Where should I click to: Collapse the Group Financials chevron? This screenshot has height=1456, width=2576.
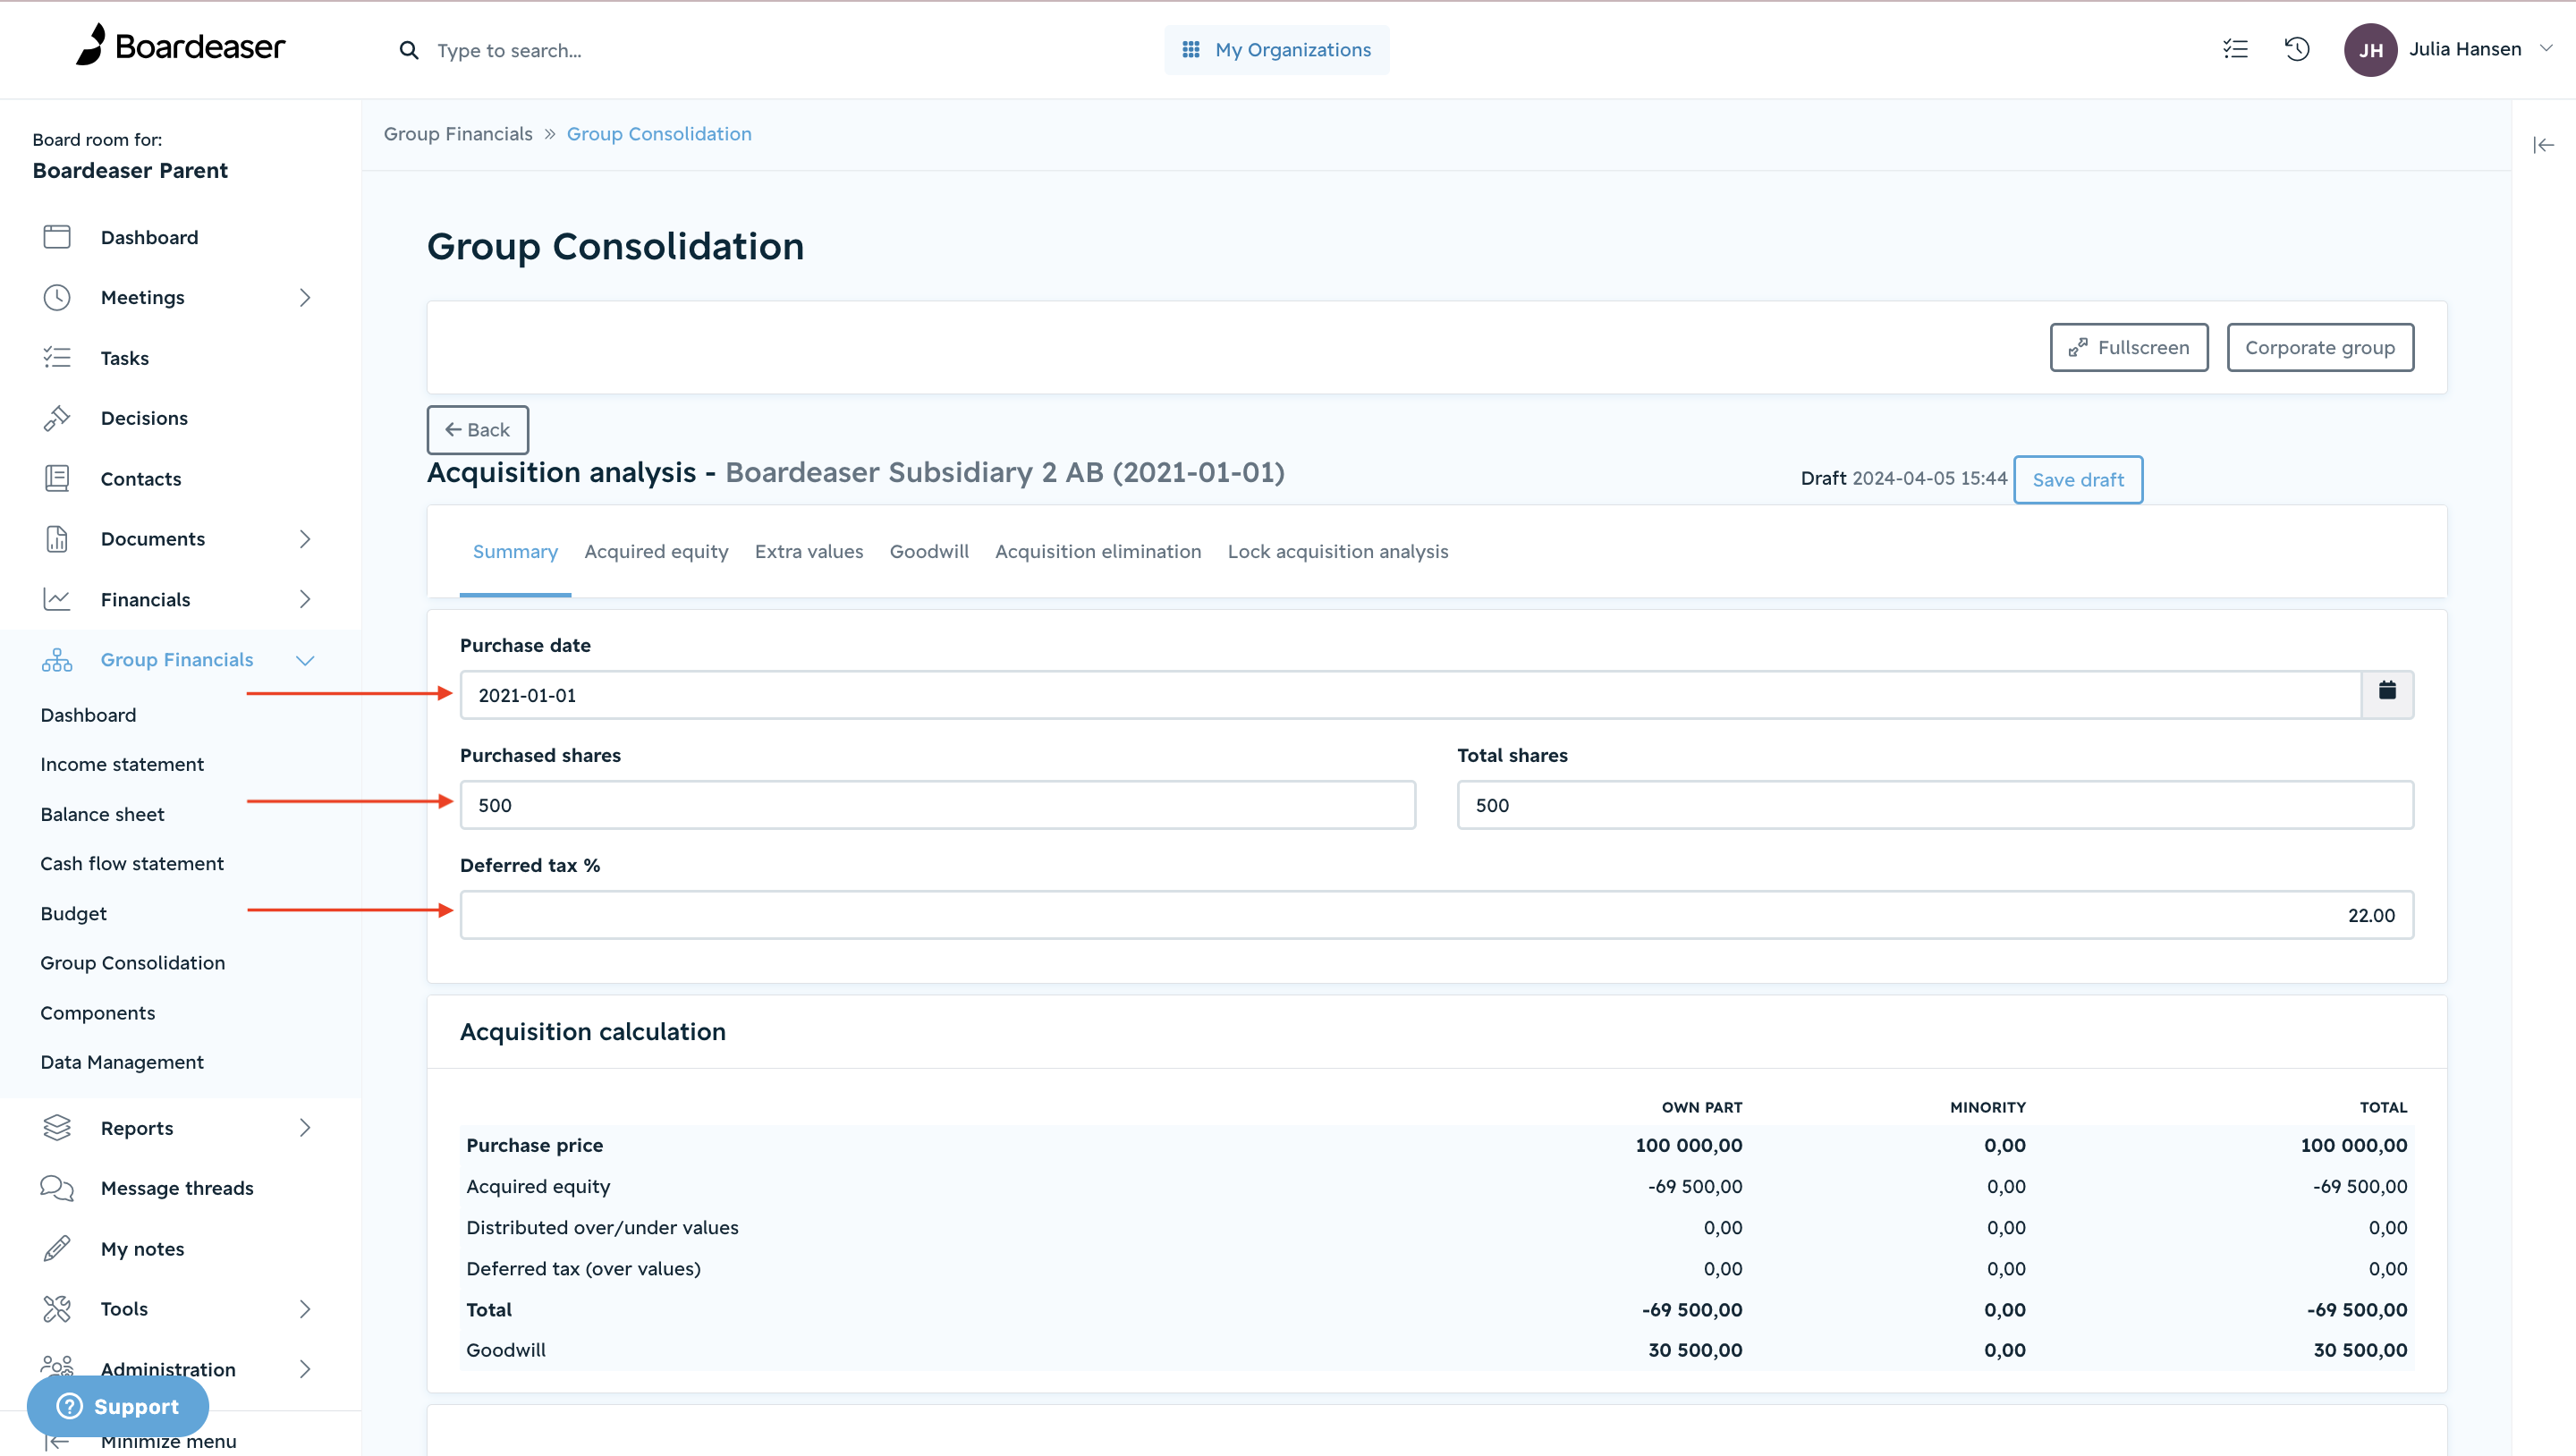305,660
